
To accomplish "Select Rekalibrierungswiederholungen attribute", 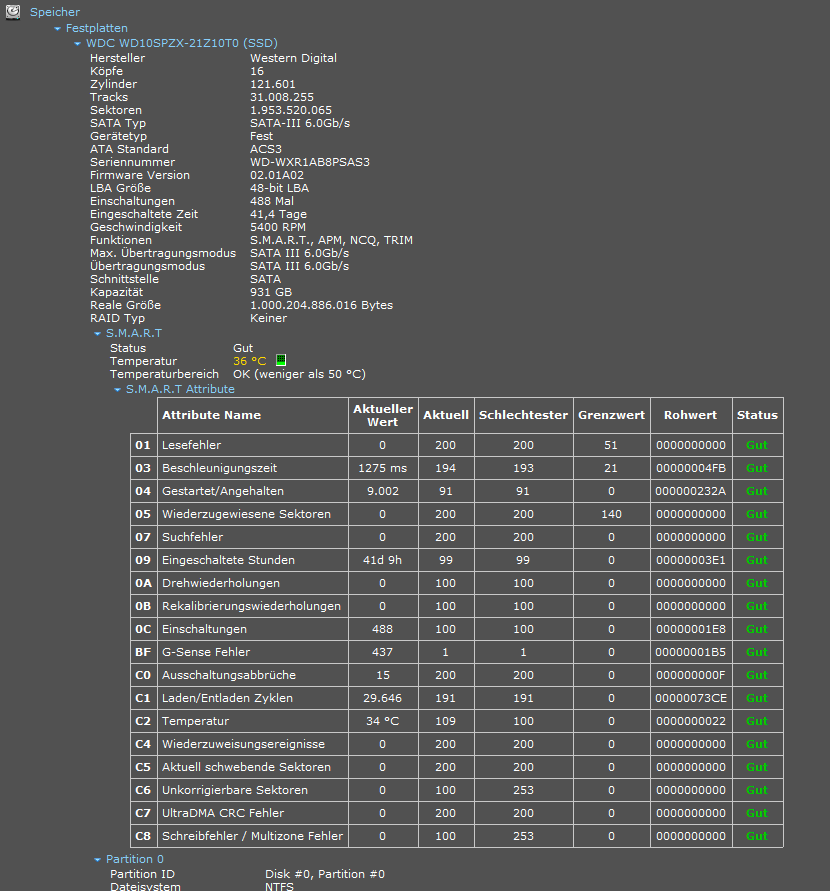I will tap(251, 606).
